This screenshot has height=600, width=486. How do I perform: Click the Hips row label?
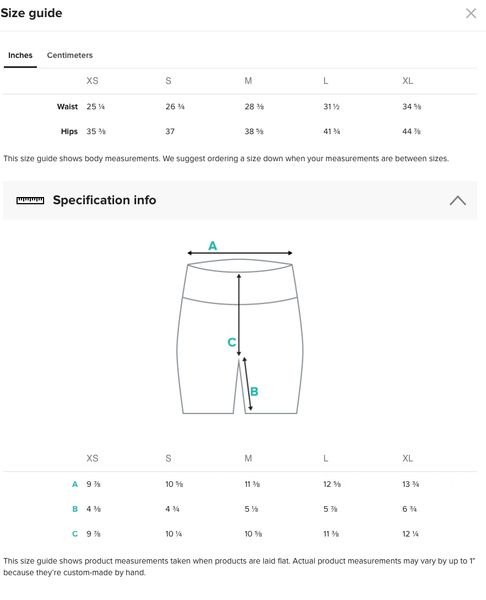point(69,132)
